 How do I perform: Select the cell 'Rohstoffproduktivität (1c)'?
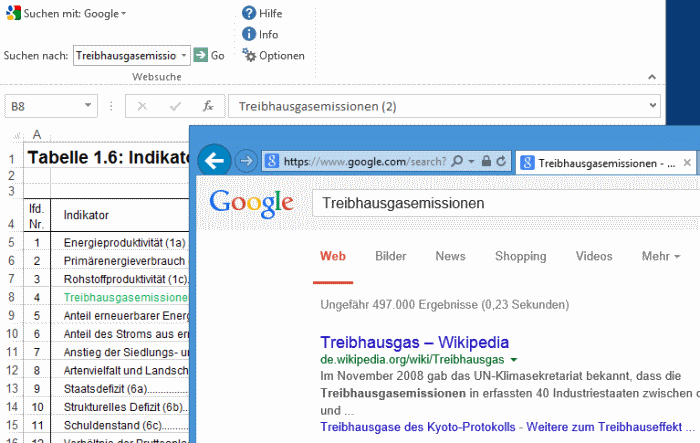(x=125, y=279)
